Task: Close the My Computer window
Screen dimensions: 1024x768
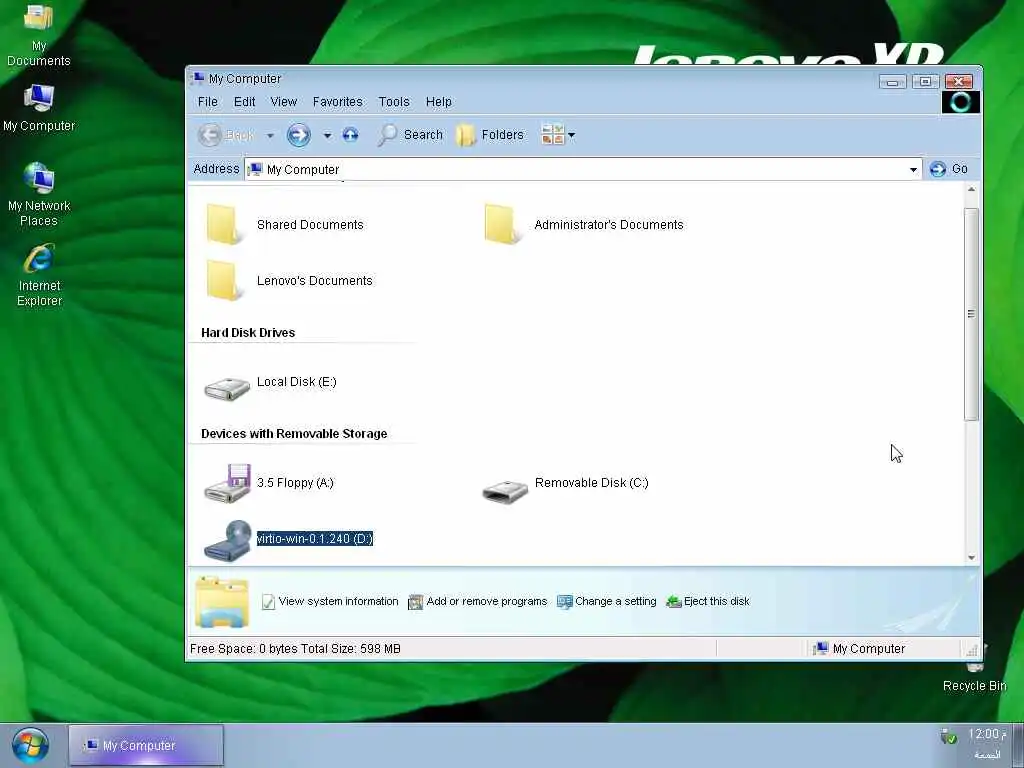Action: (959, 82)
